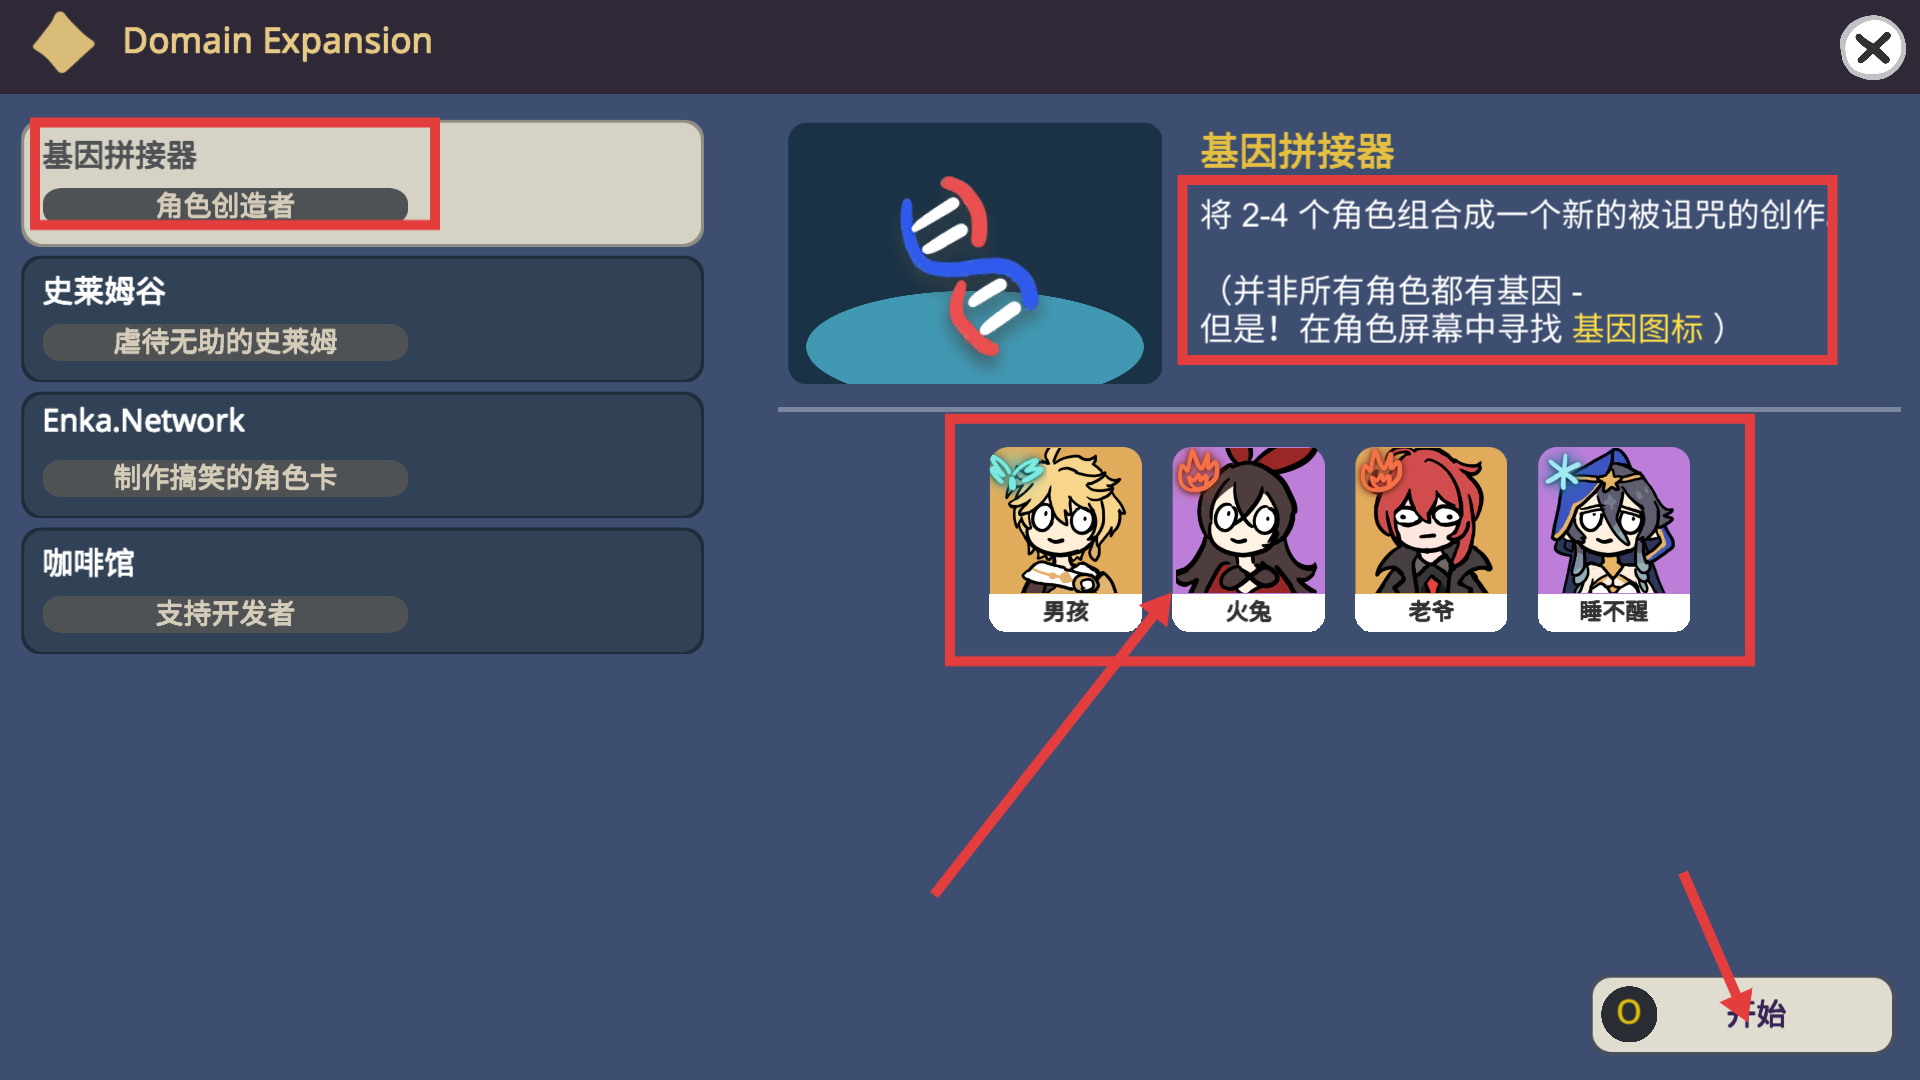The width and height of the screenshot is (1920, 1080).
Task: Click the pyro flame badge on 老爷
Action: 1381,471
